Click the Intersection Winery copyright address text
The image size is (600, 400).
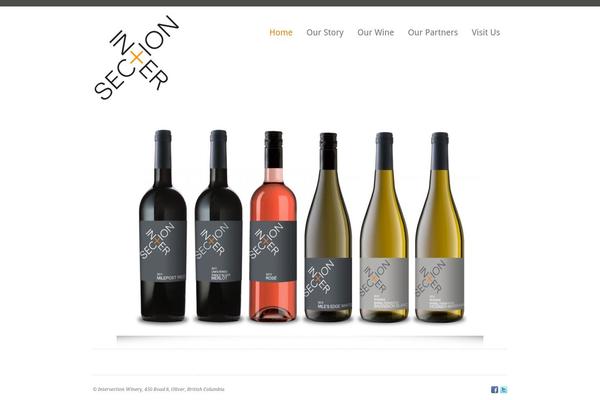[x=158, y=389]
